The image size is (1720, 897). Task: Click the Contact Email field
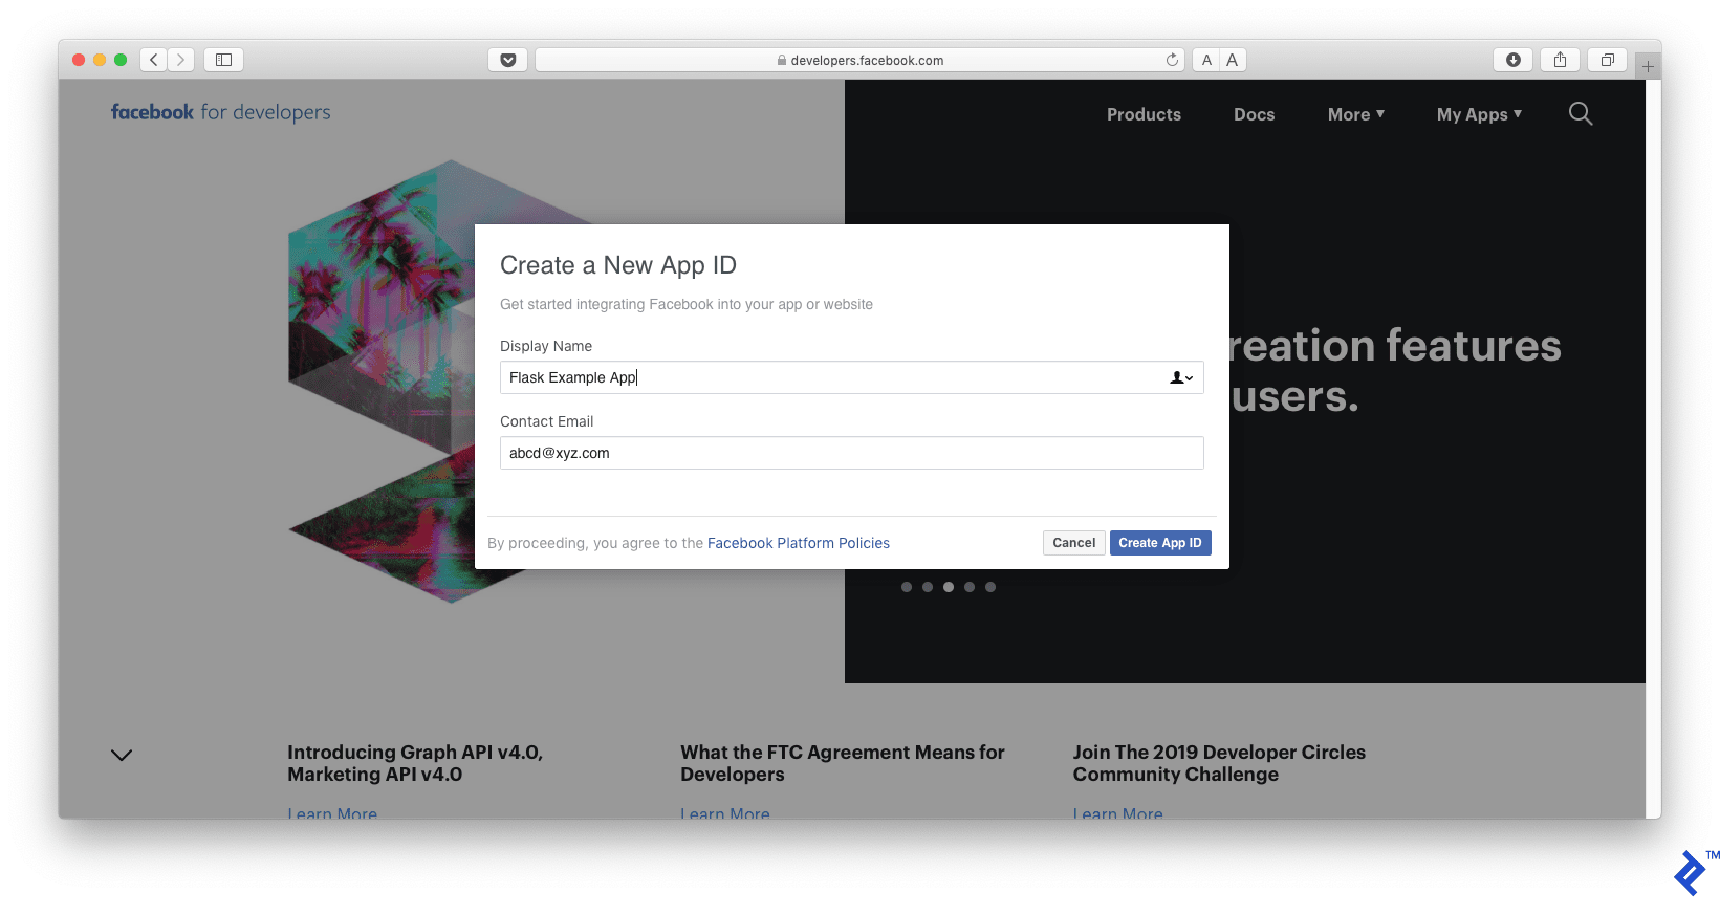(x=851, y=453)
